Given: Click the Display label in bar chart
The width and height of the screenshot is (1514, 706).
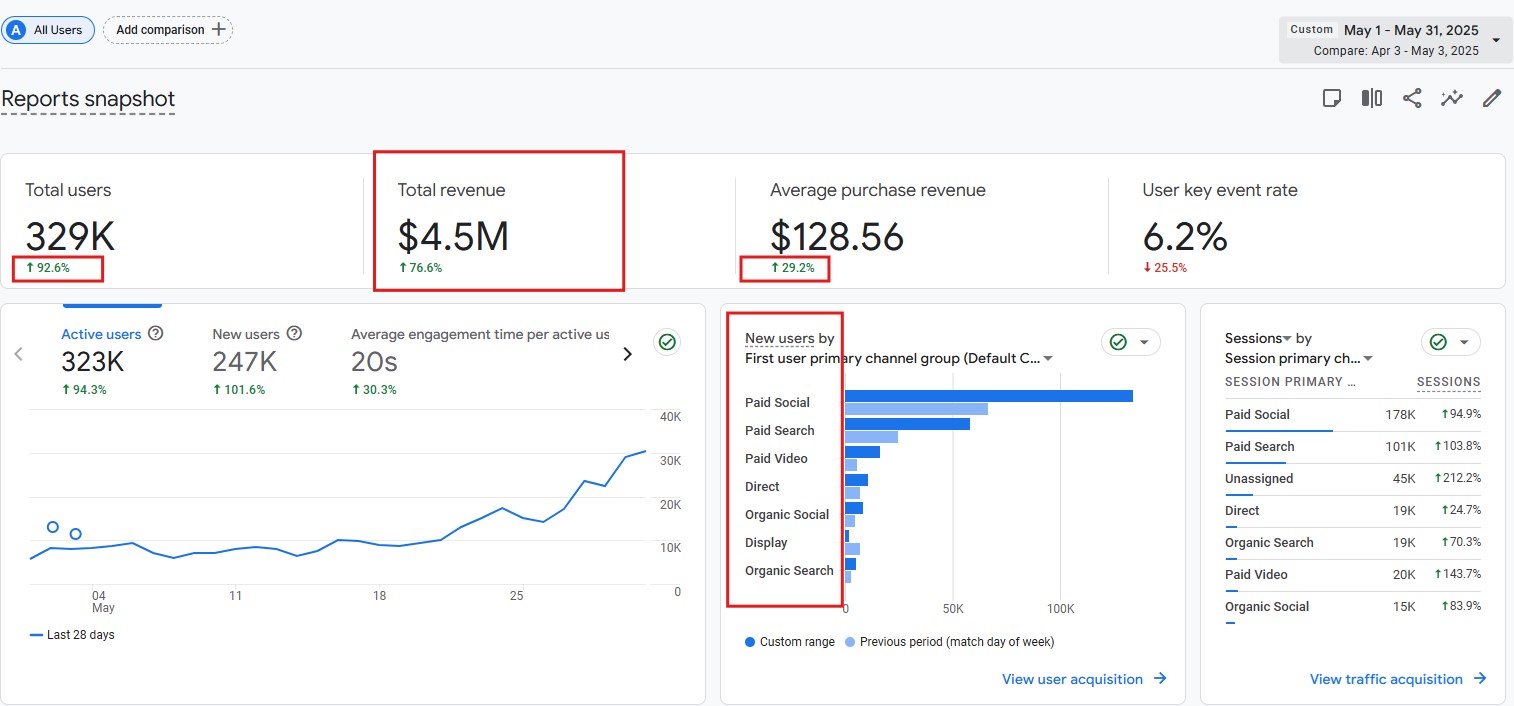Looking at the screenshot, I should coord(766,543).
